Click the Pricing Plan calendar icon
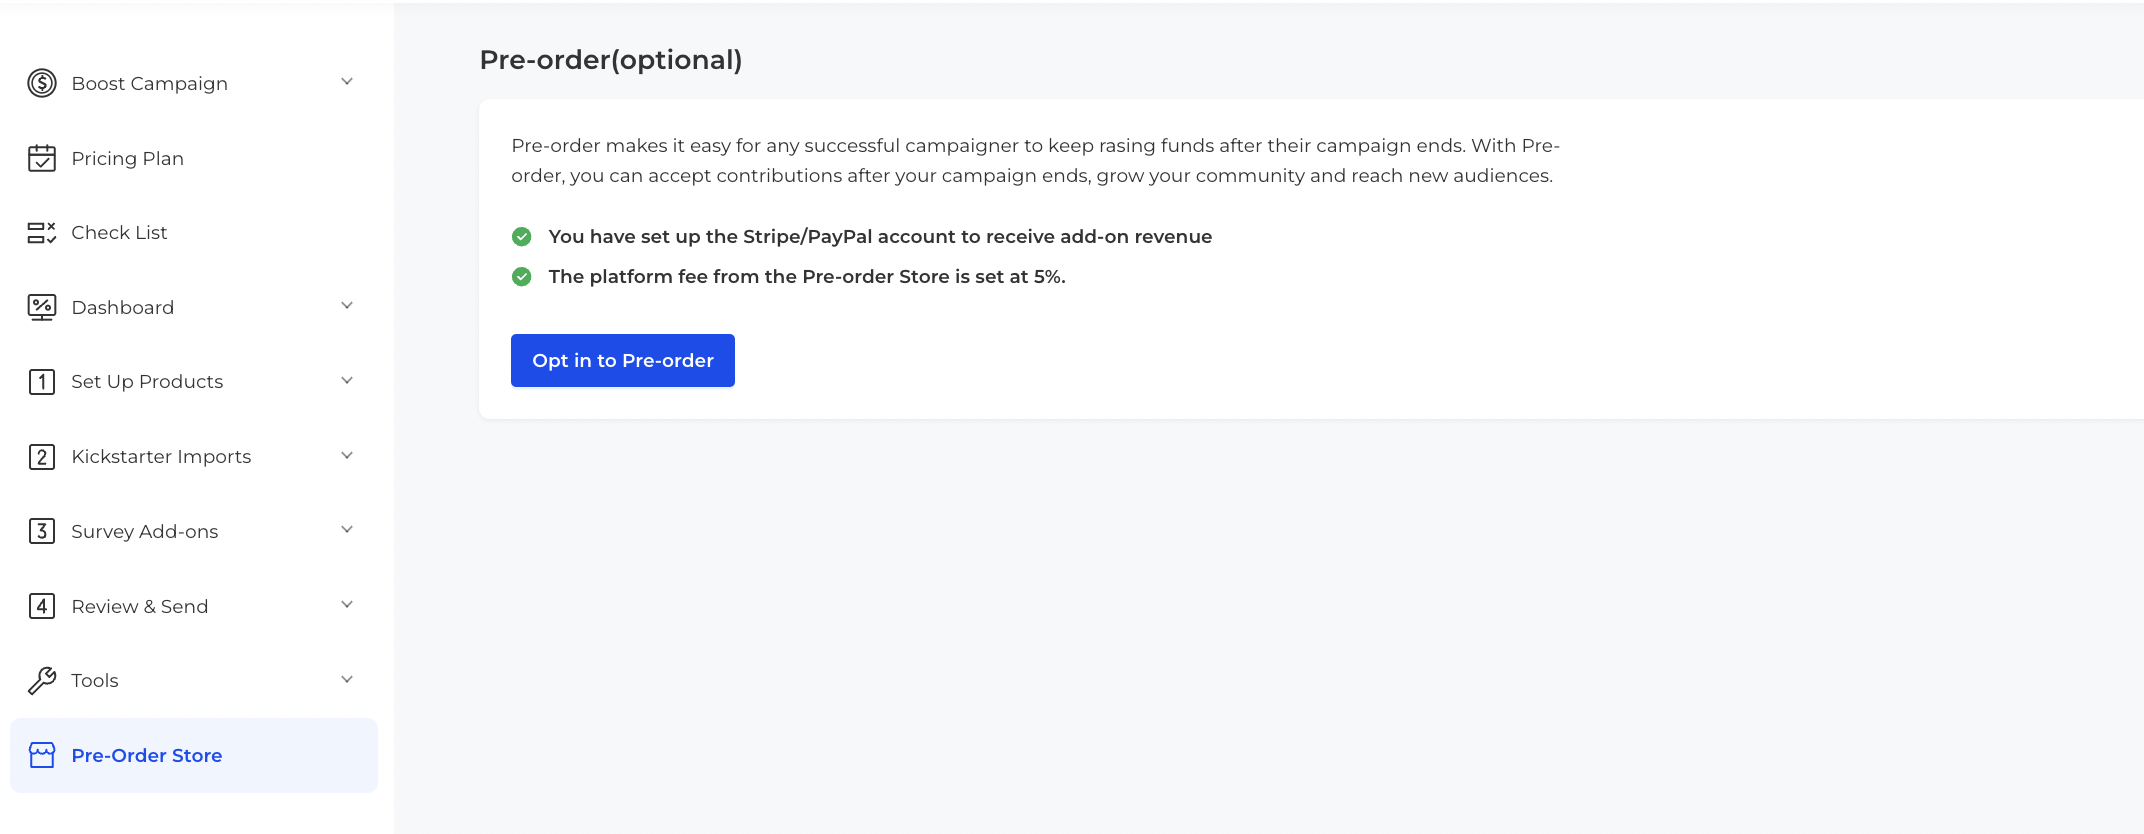2144x834 pixels. [x=42, y=158]
